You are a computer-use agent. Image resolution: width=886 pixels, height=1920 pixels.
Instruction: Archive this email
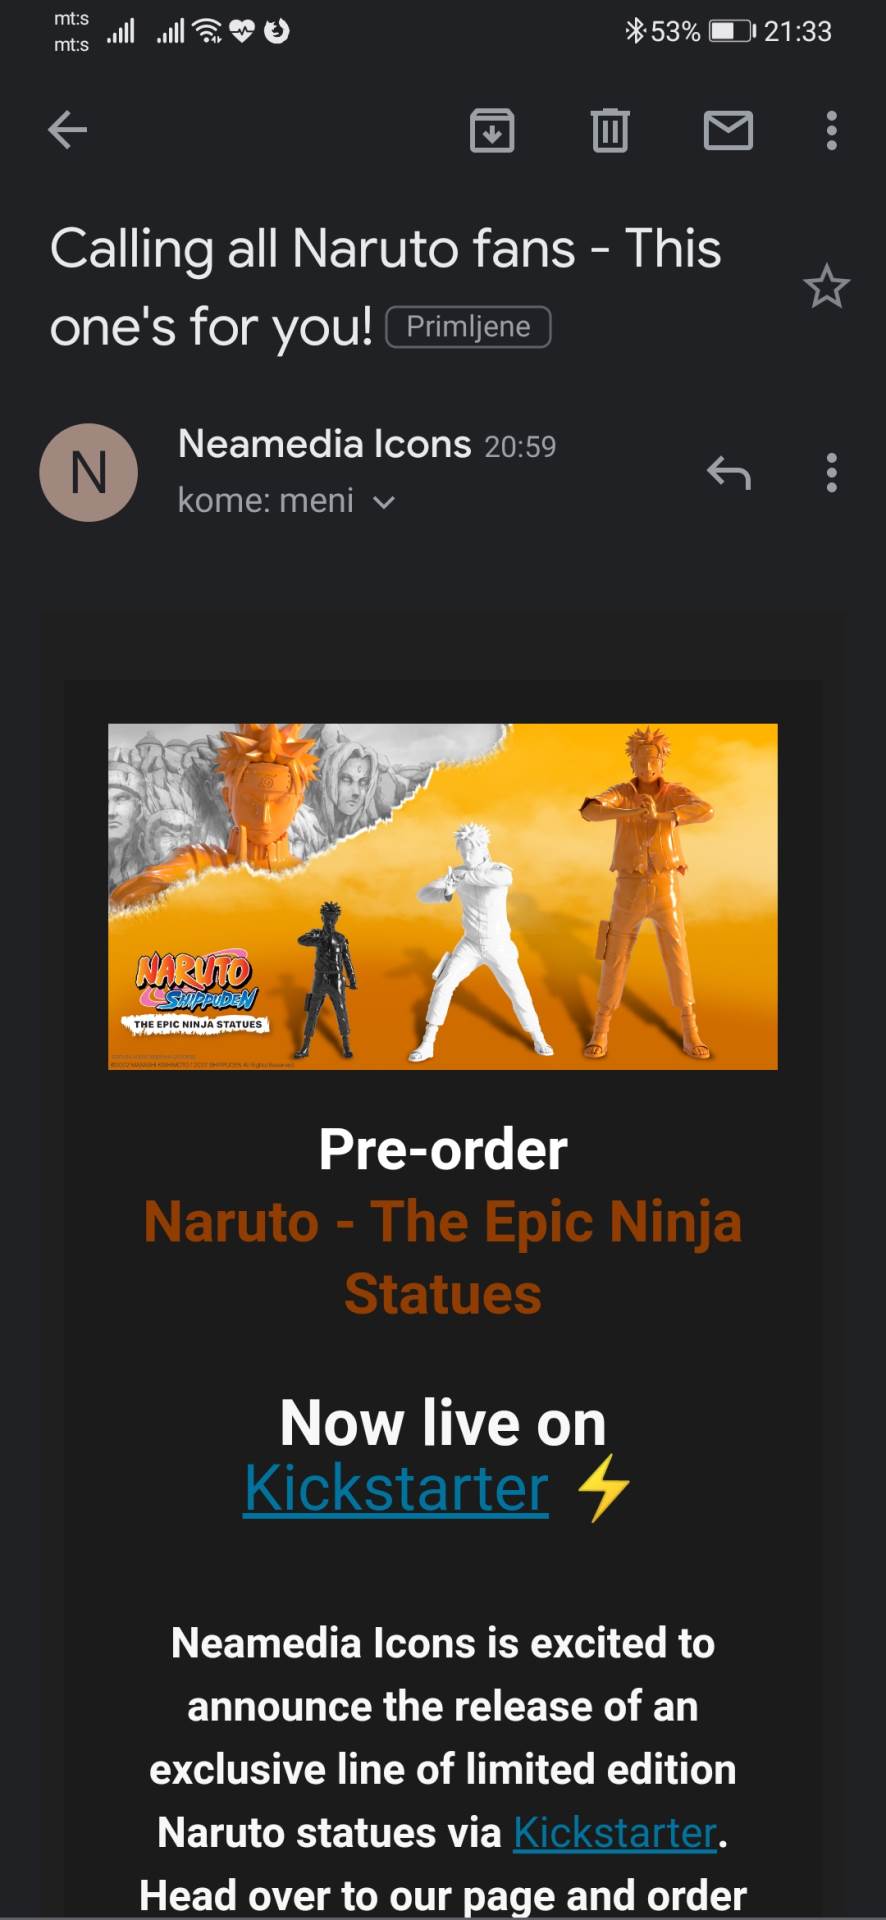(x=492, y=130)
